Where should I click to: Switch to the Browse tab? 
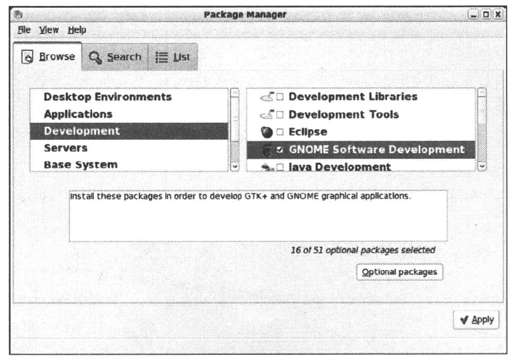tap(48, 57)
